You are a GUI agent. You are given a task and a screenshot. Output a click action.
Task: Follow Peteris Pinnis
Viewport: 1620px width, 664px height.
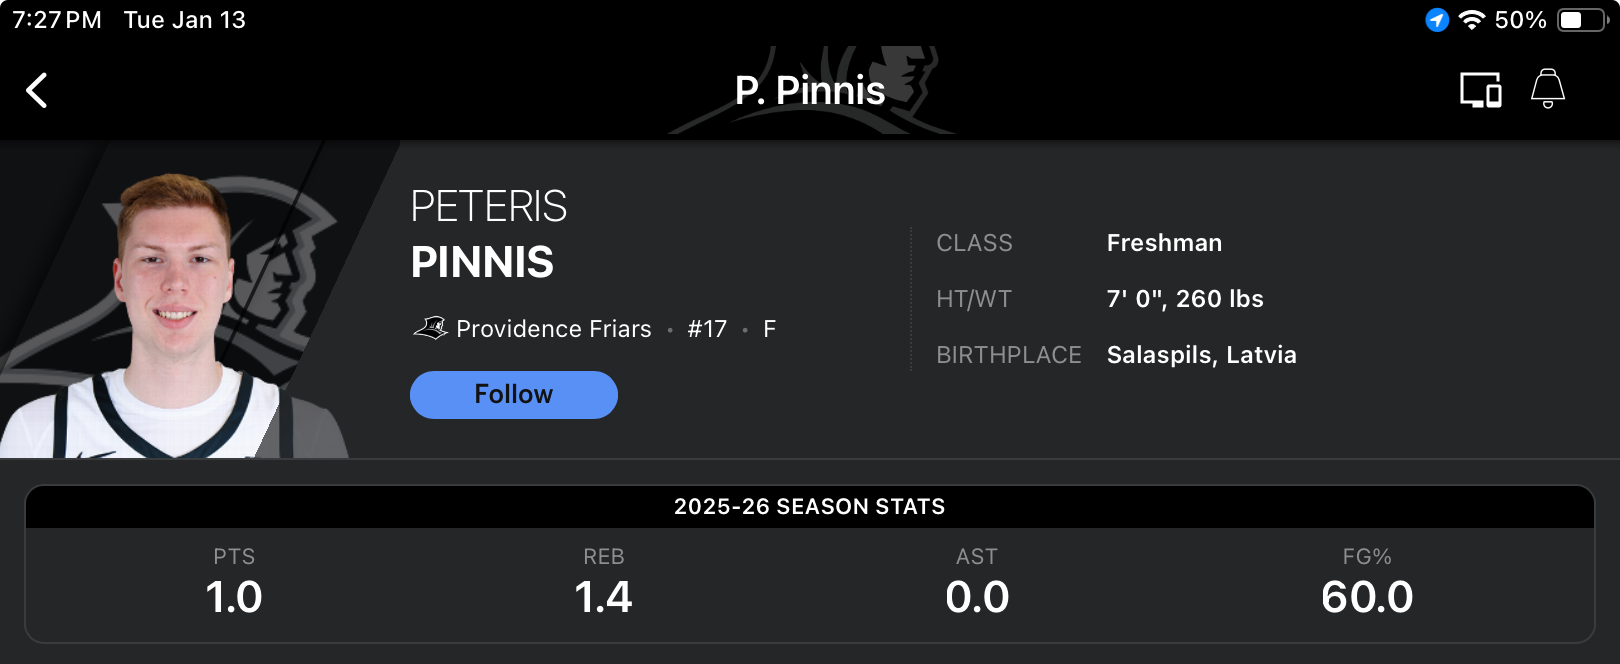513,394
